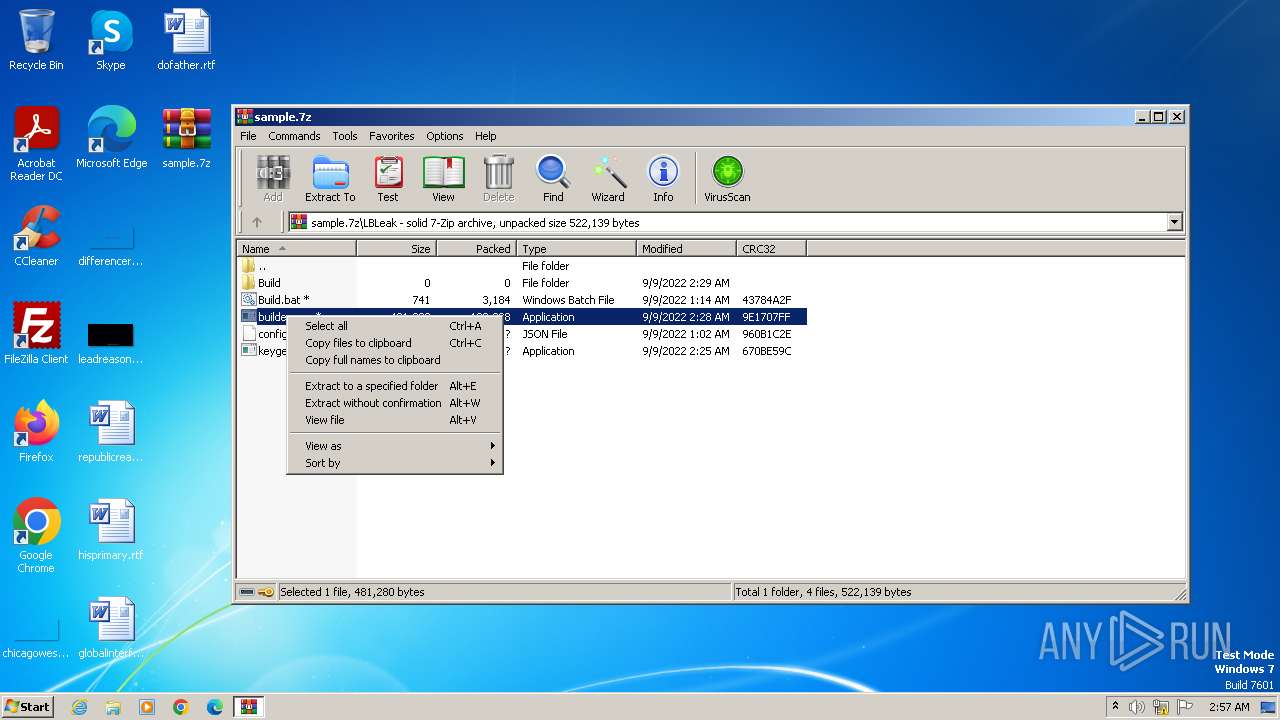Launch the Wizard tool
The height and width of the screenshot is (720, 1280).
click(x=608, y=179)
